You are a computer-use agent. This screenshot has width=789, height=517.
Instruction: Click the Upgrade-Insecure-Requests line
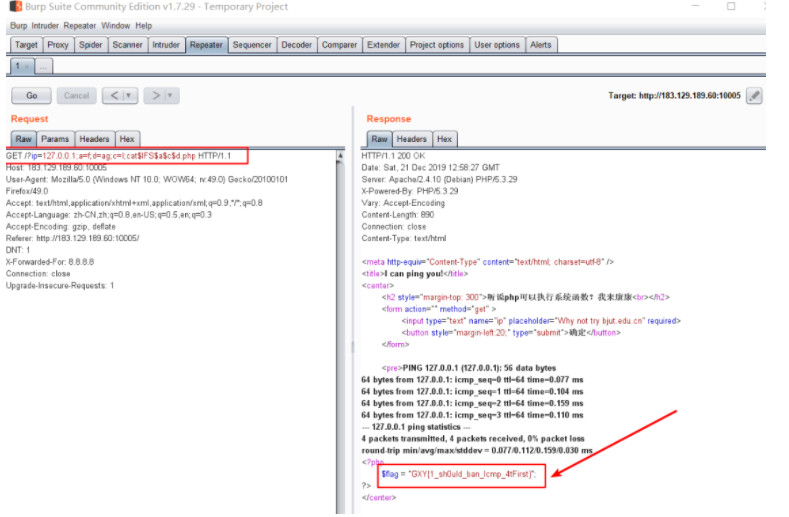point(60,286)
